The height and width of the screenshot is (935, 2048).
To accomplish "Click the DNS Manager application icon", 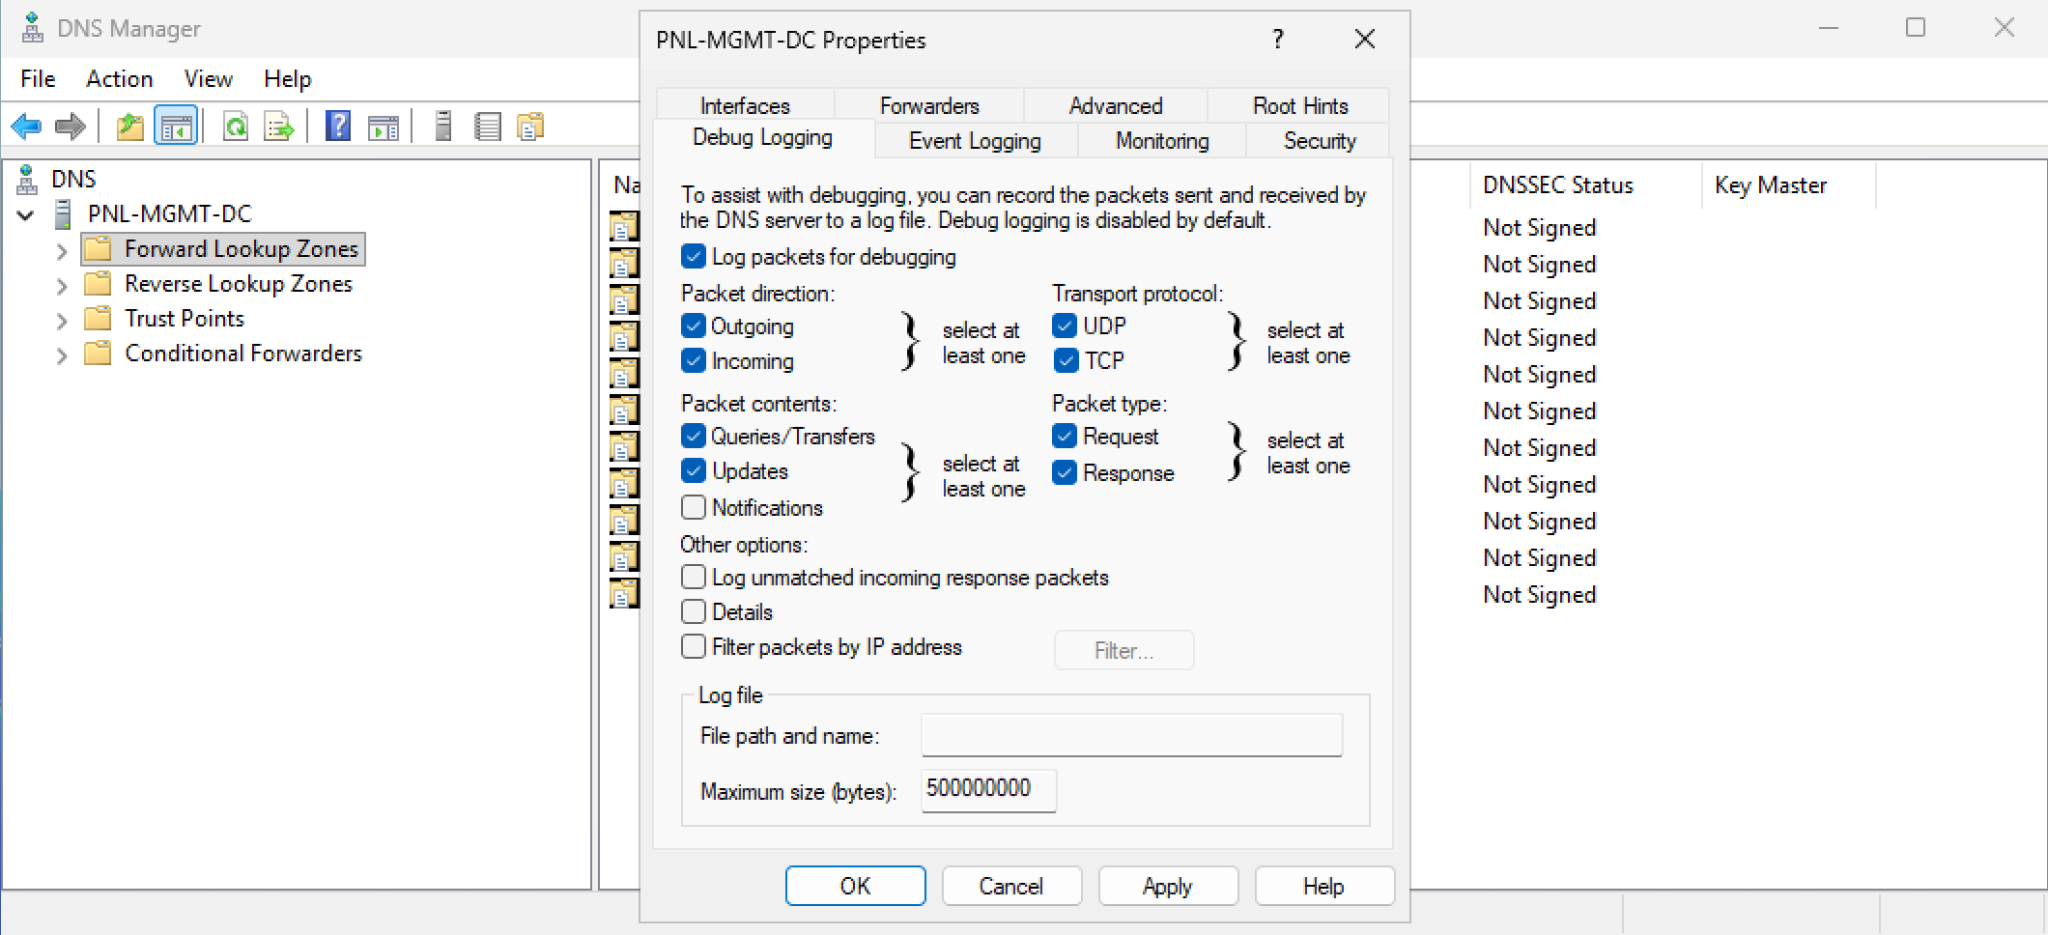I will pyautogui.click(x=31, y=27).
